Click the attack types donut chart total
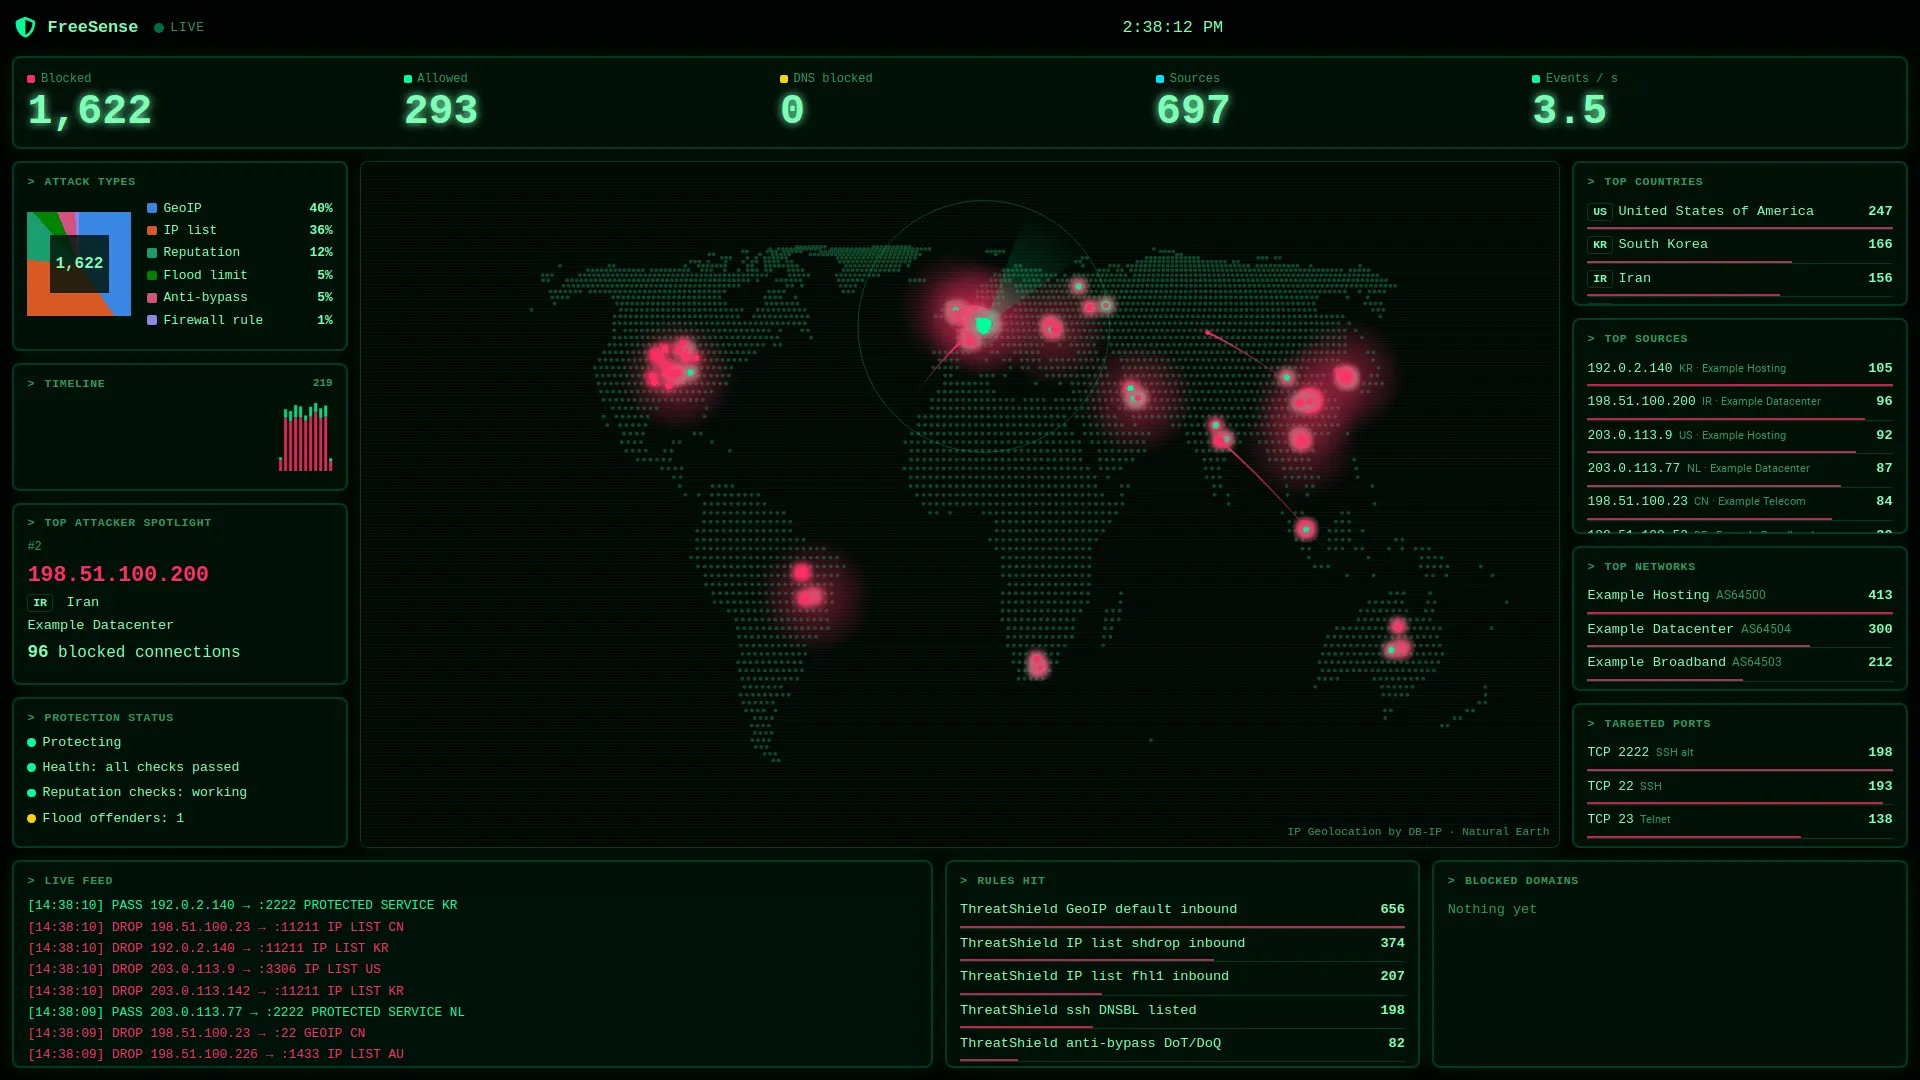Viewport: 1920px width, 1080px height. [x=79, y=264]
